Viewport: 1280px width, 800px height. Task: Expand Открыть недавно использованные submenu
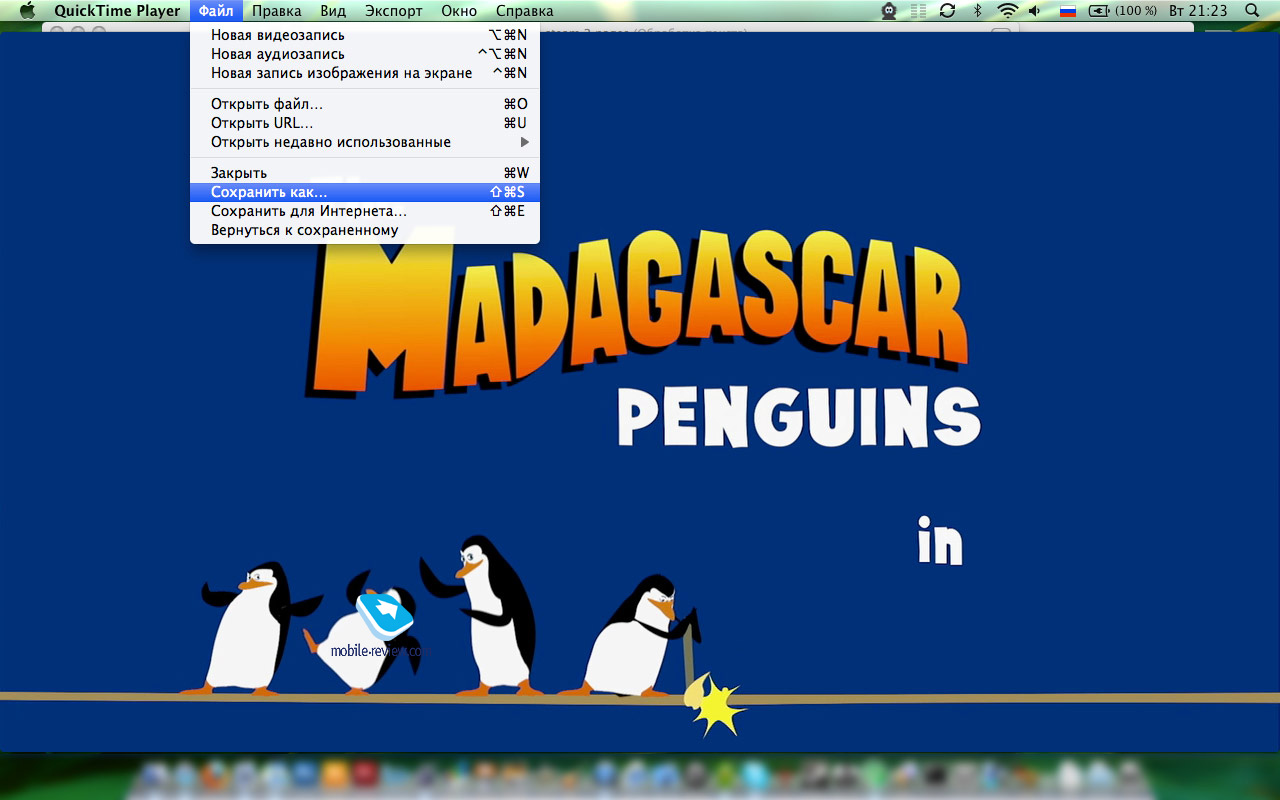(x=365, y=142)
